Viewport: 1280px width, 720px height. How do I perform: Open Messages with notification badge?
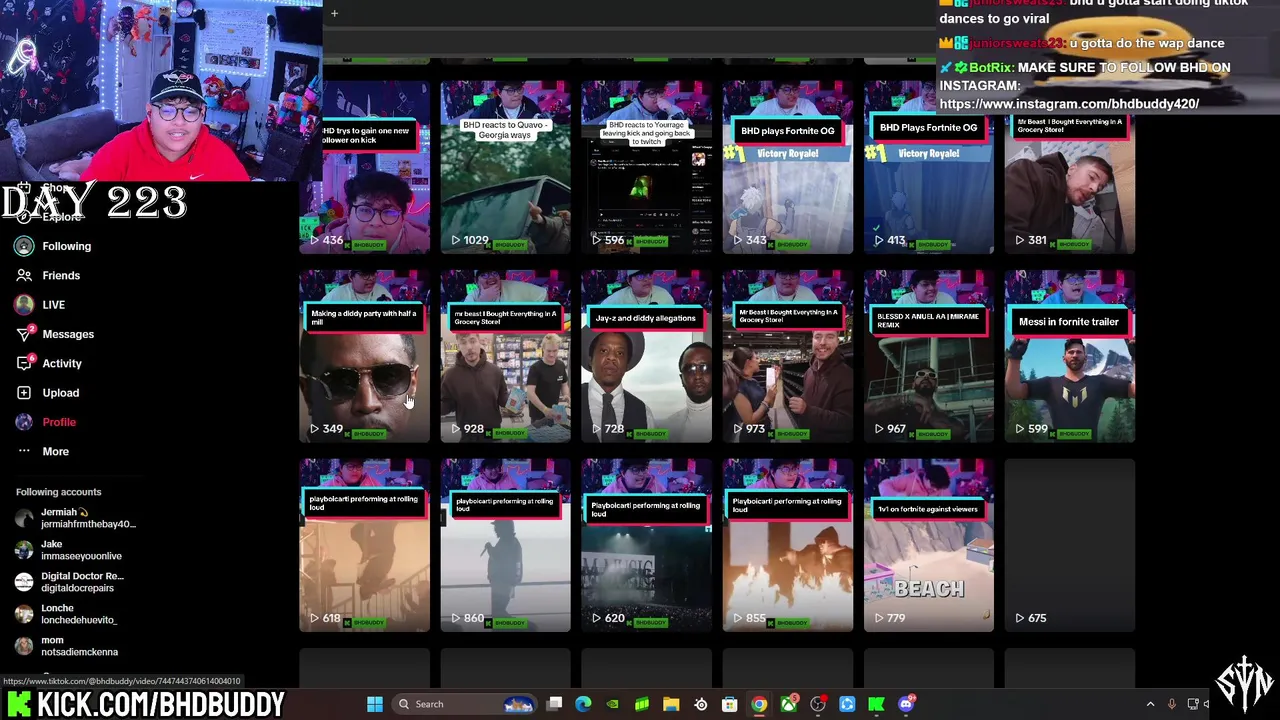point(54,334)
